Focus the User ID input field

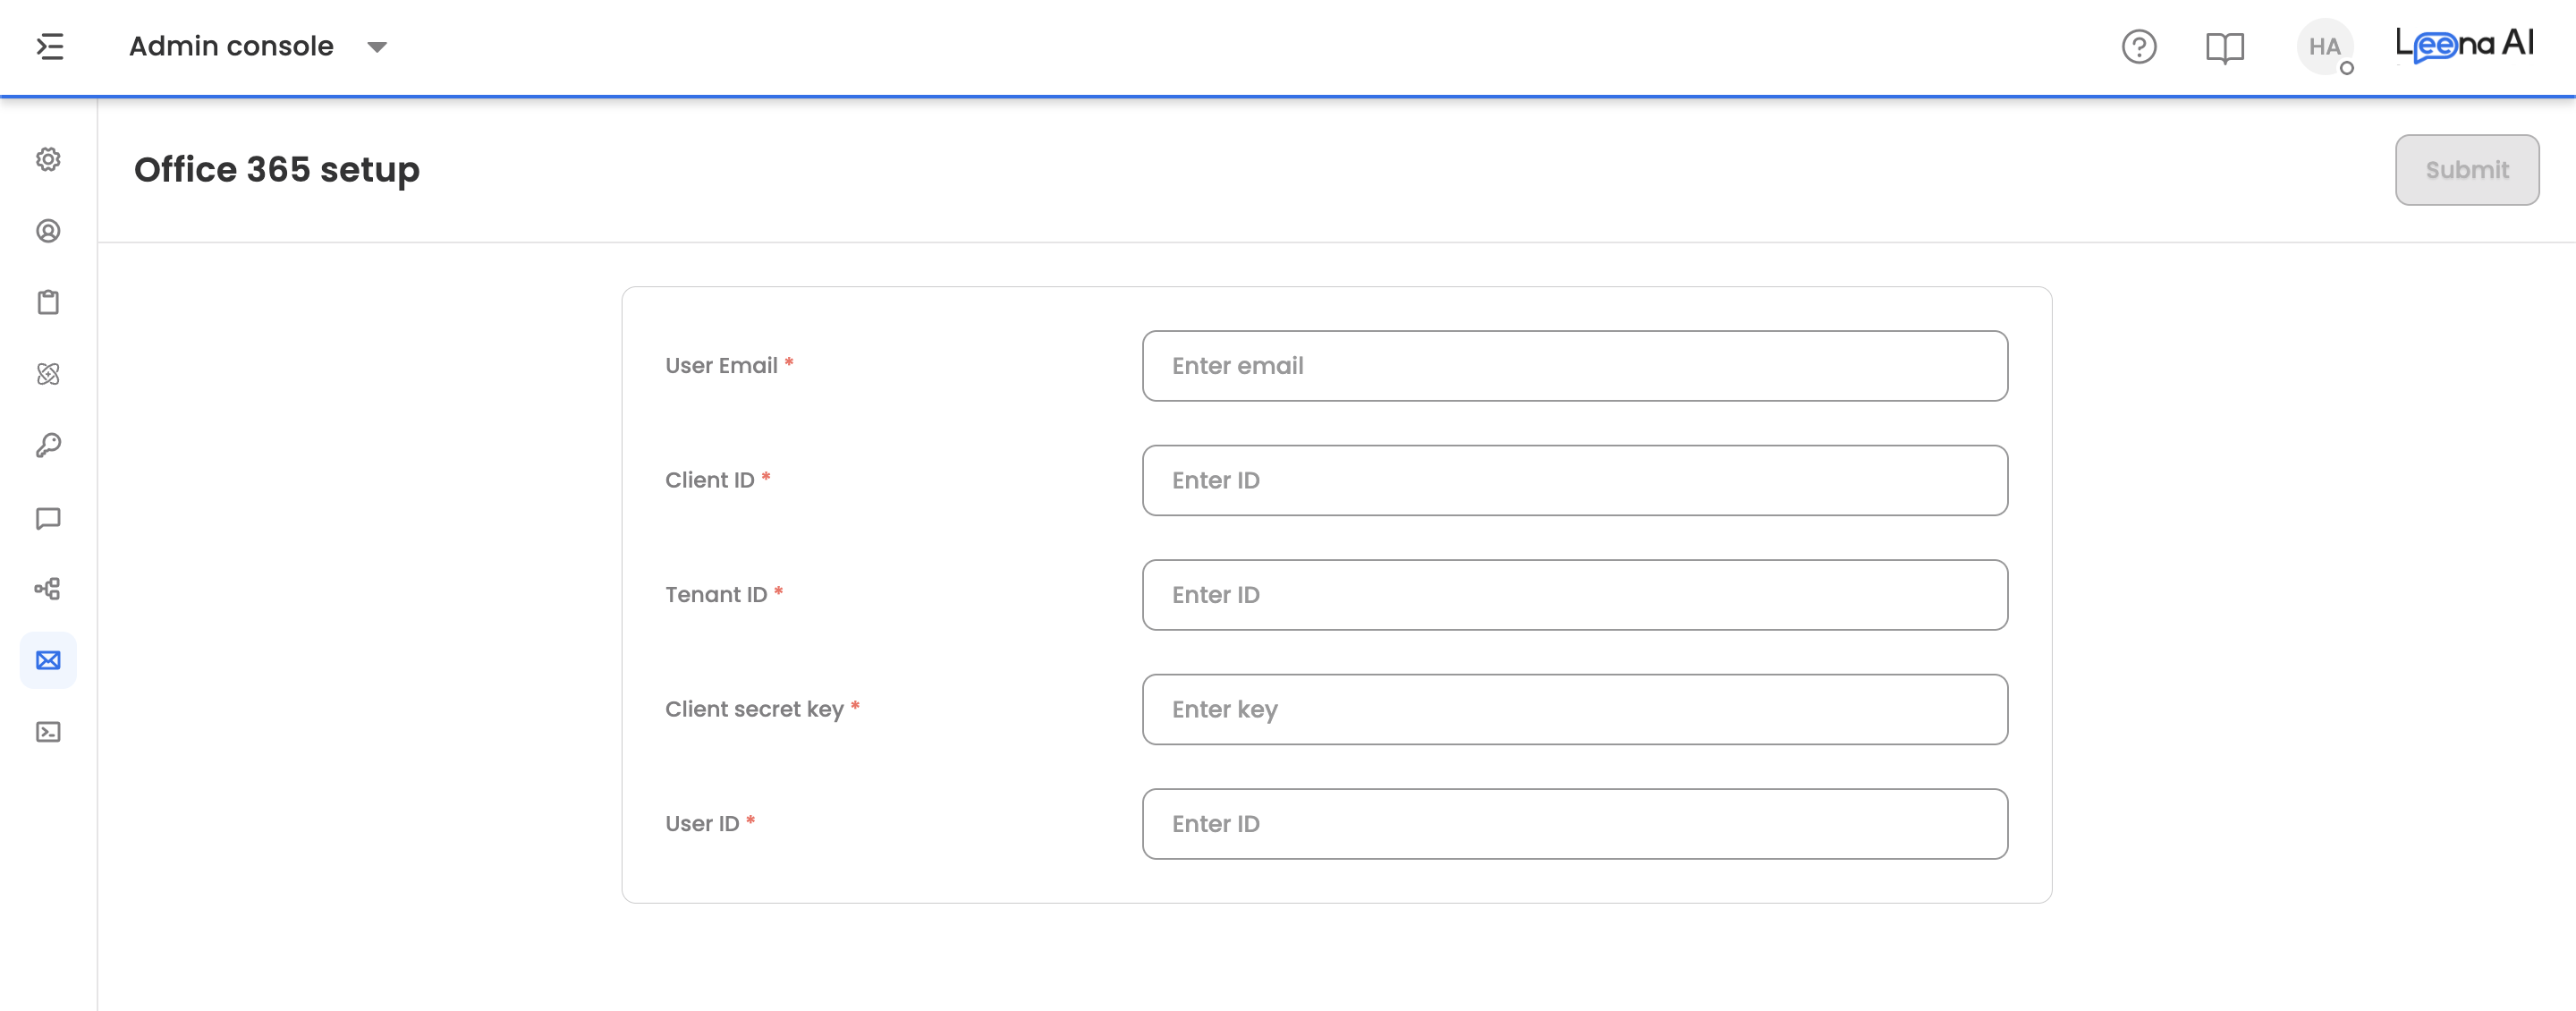1575,824
